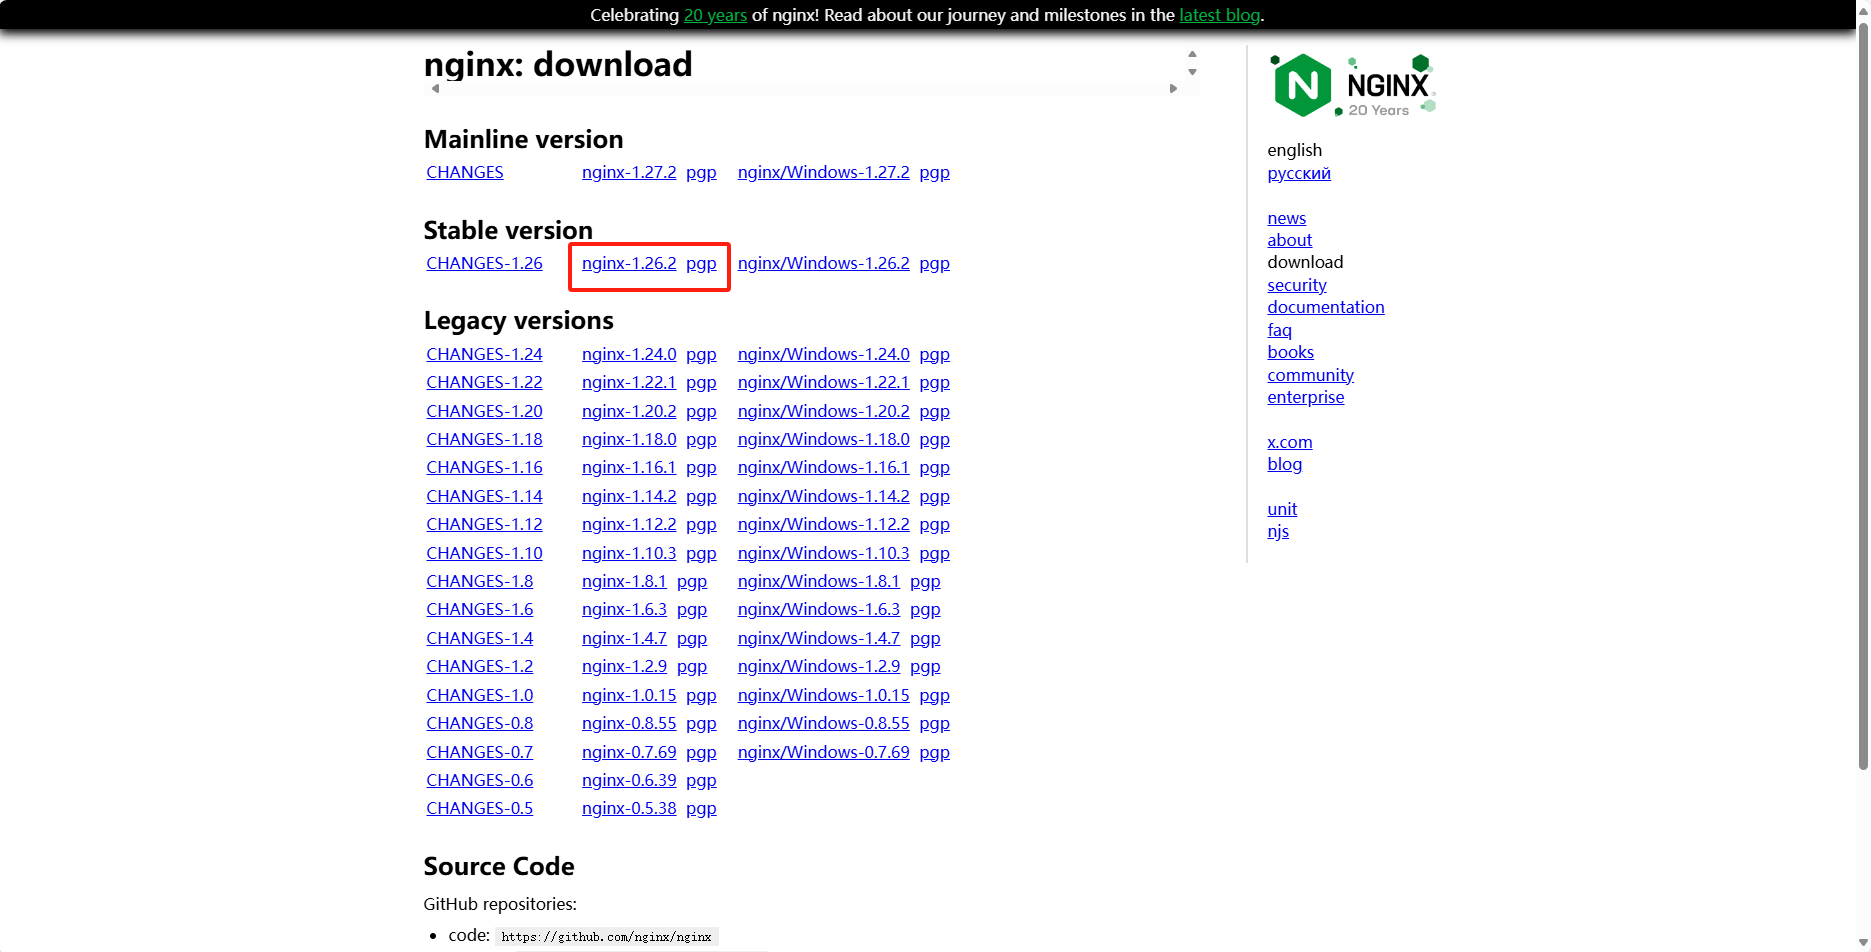Download nginx-1.14.2 source
1871x952 pixels.
click(x=629, y=496)
